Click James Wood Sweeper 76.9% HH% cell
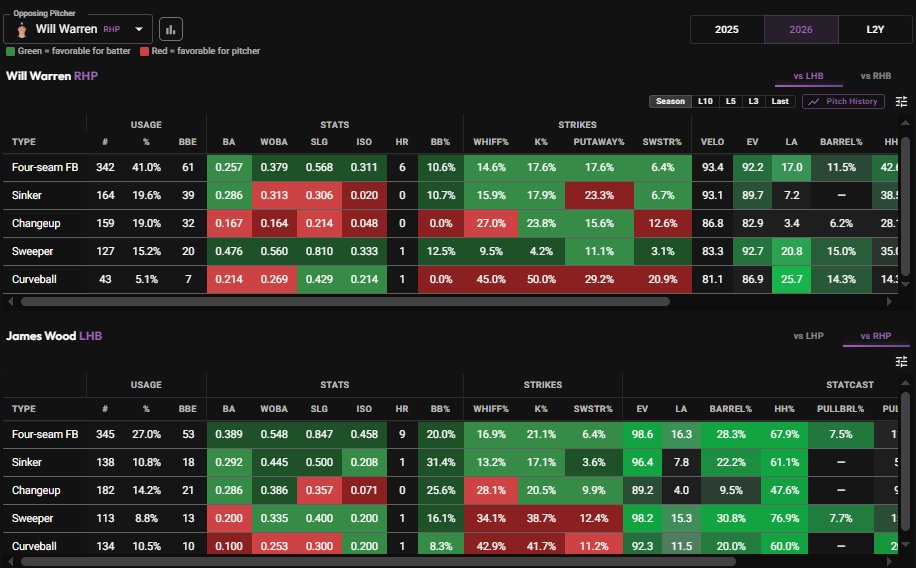The height and width of the screenshot is (568, 916). pos(785,519)
